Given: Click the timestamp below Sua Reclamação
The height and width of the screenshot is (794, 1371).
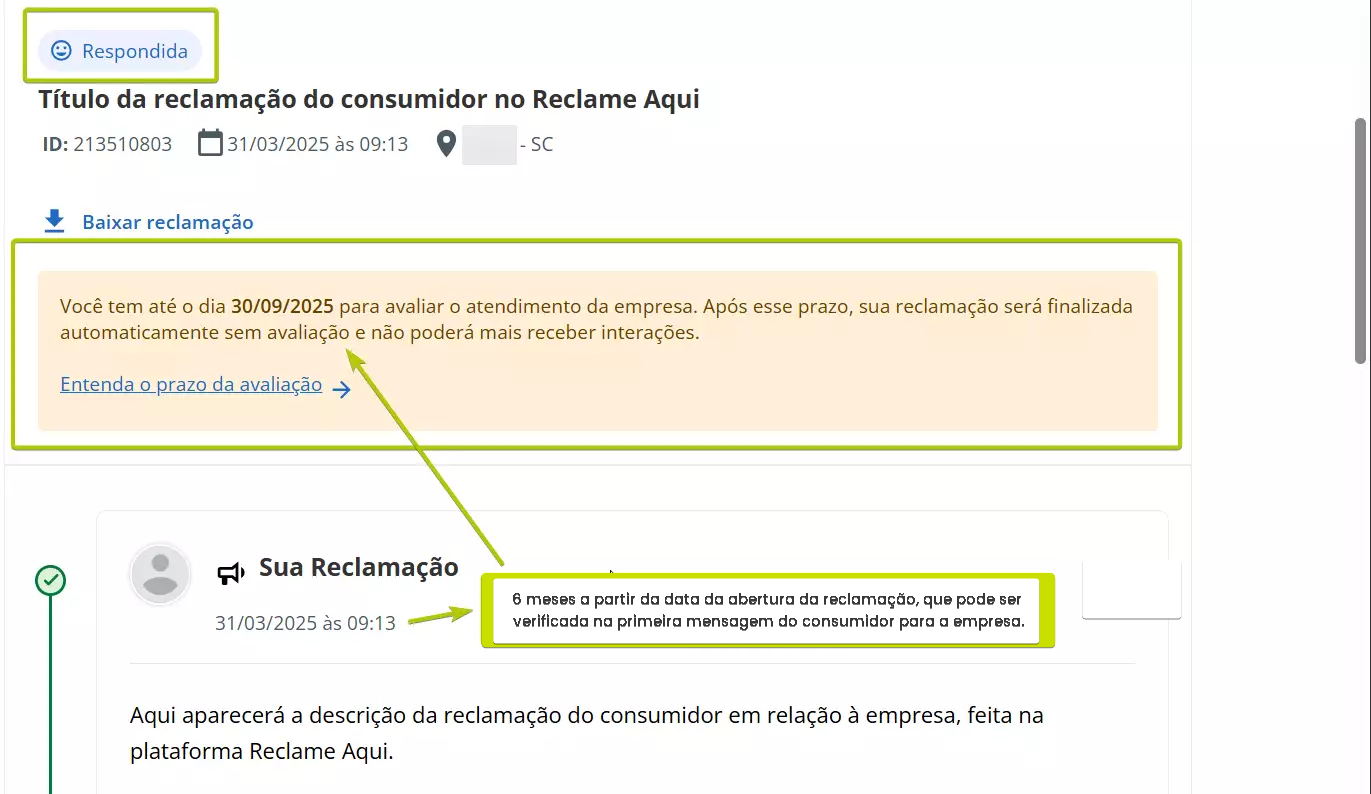Looking at the screenshot, I should [x=305, y=623].
